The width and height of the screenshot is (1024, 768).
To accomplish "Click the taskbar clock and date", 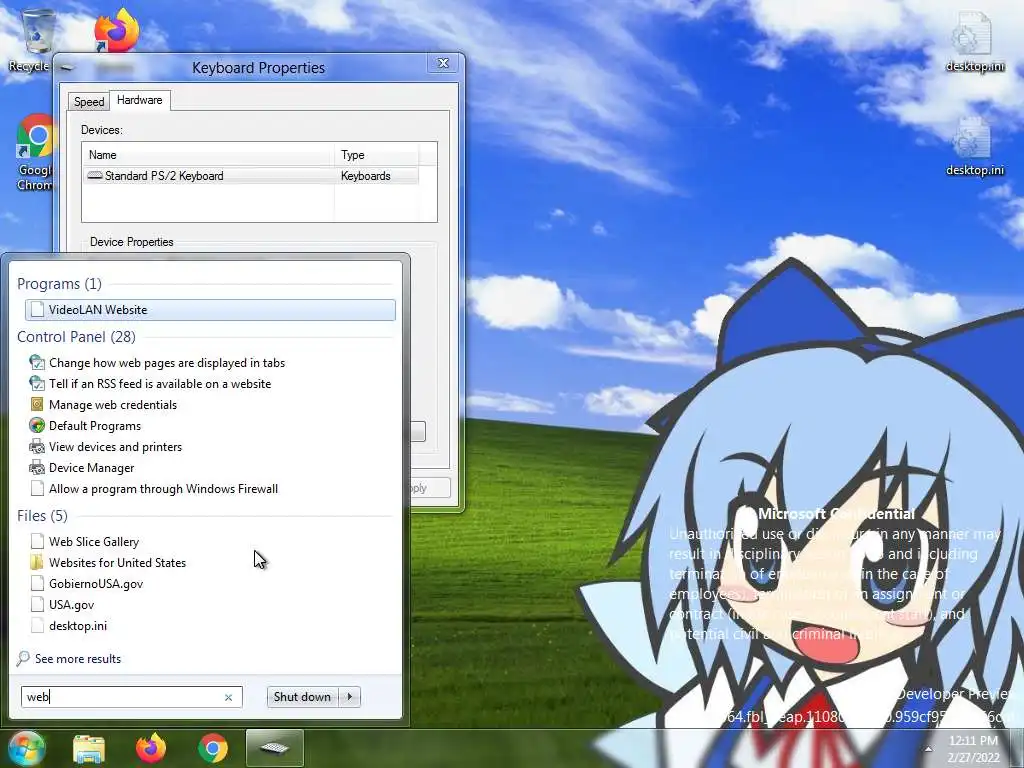I will 973,748.
